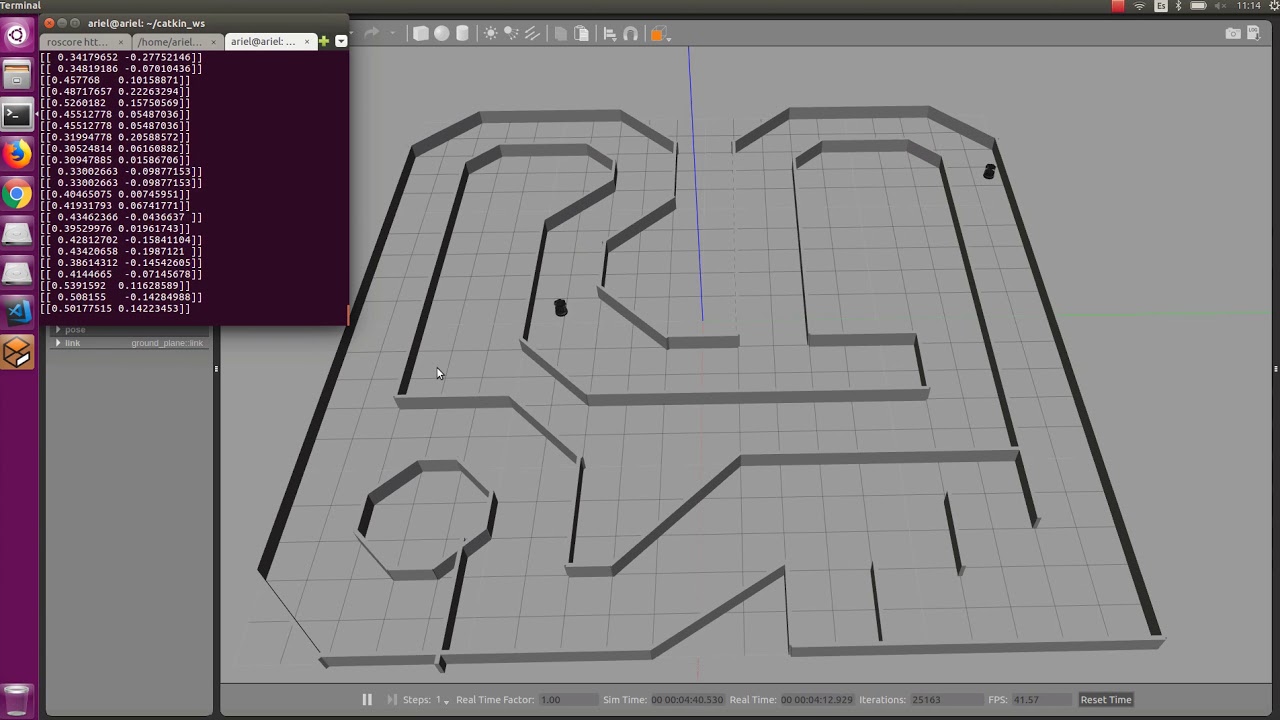The height and width of the screenshot is (720, 1280).
Task: Close the /home/ariel terminal tab
Action: point(213,42)
